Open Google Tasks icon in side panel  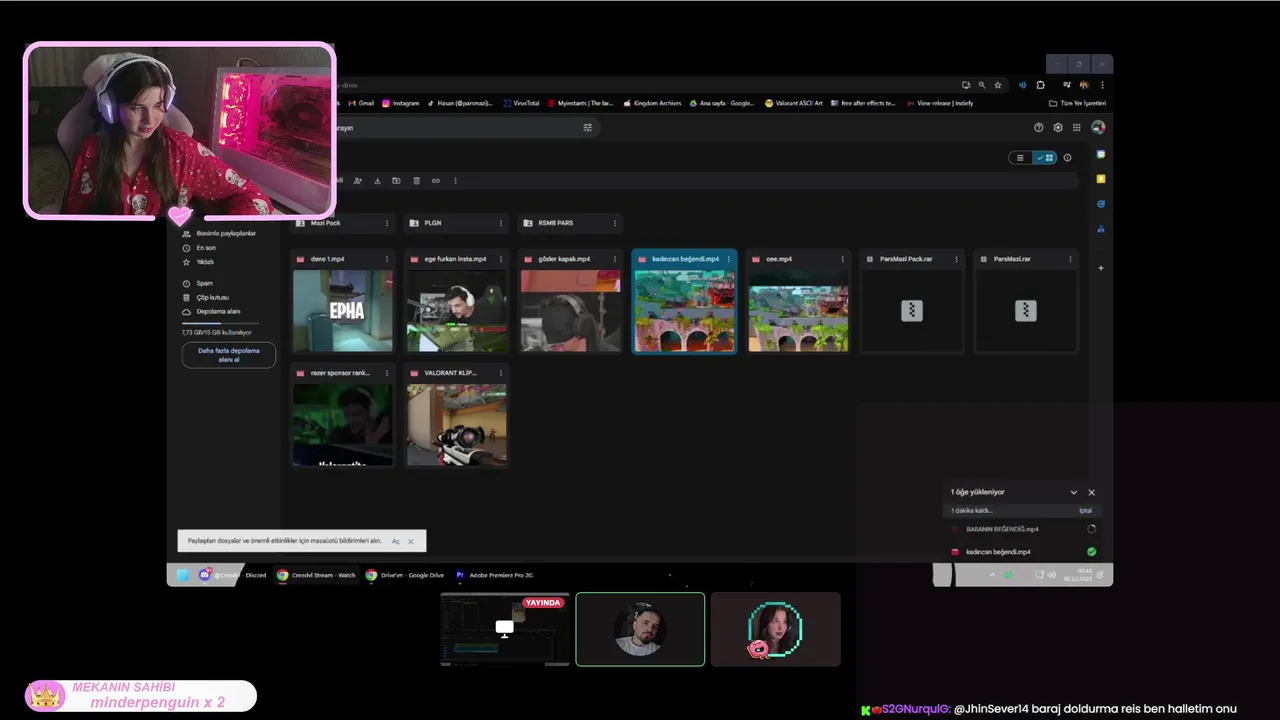click(1100, 204)
